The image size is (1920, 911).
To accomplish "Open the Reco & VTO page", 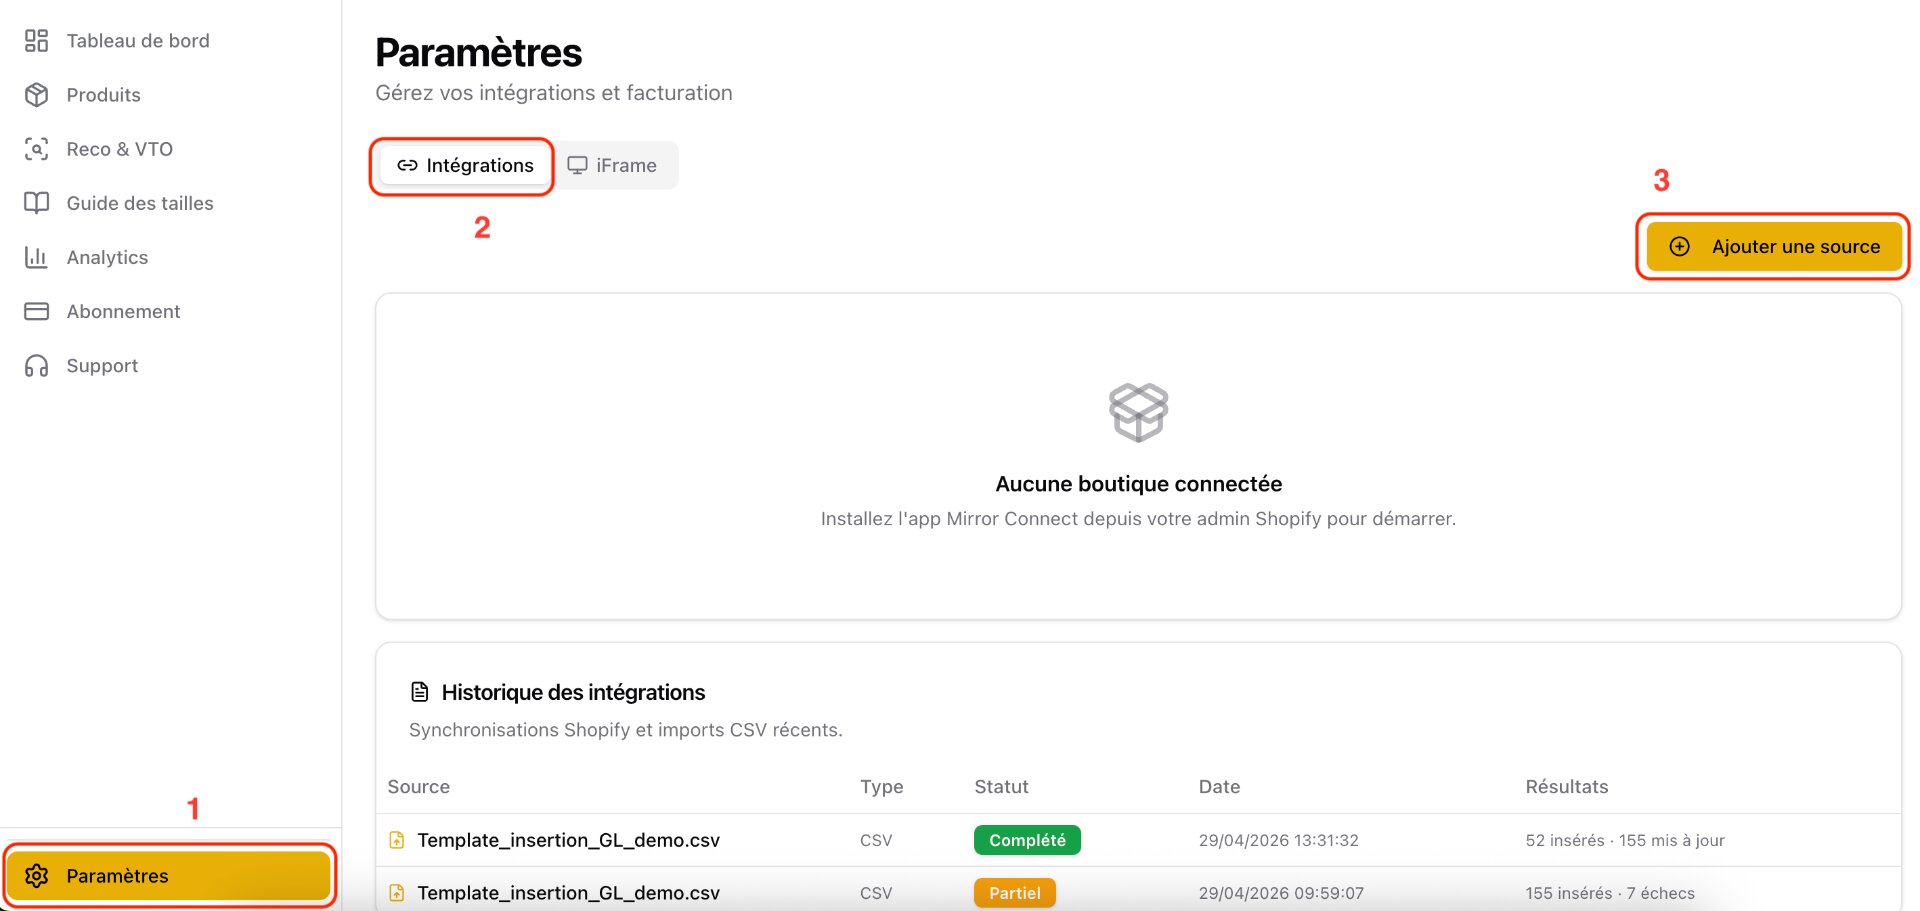I will pos(170,149).
